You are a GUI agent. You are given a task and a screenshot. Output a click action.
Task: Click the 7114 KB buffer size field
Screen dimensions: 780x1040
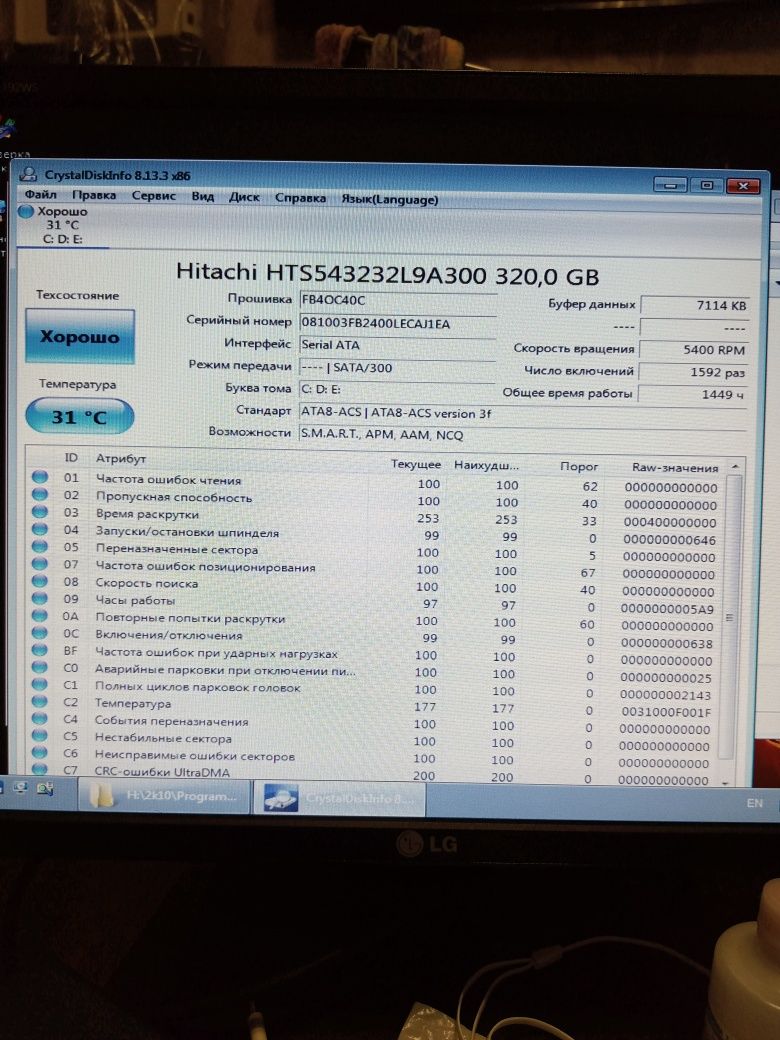tap(695, 305)
